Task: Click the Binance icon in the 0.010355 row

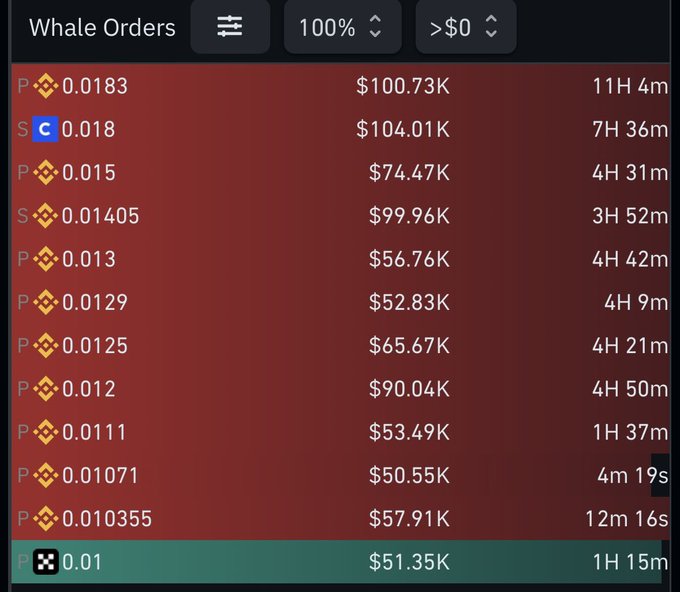Action: coord(46,519)
